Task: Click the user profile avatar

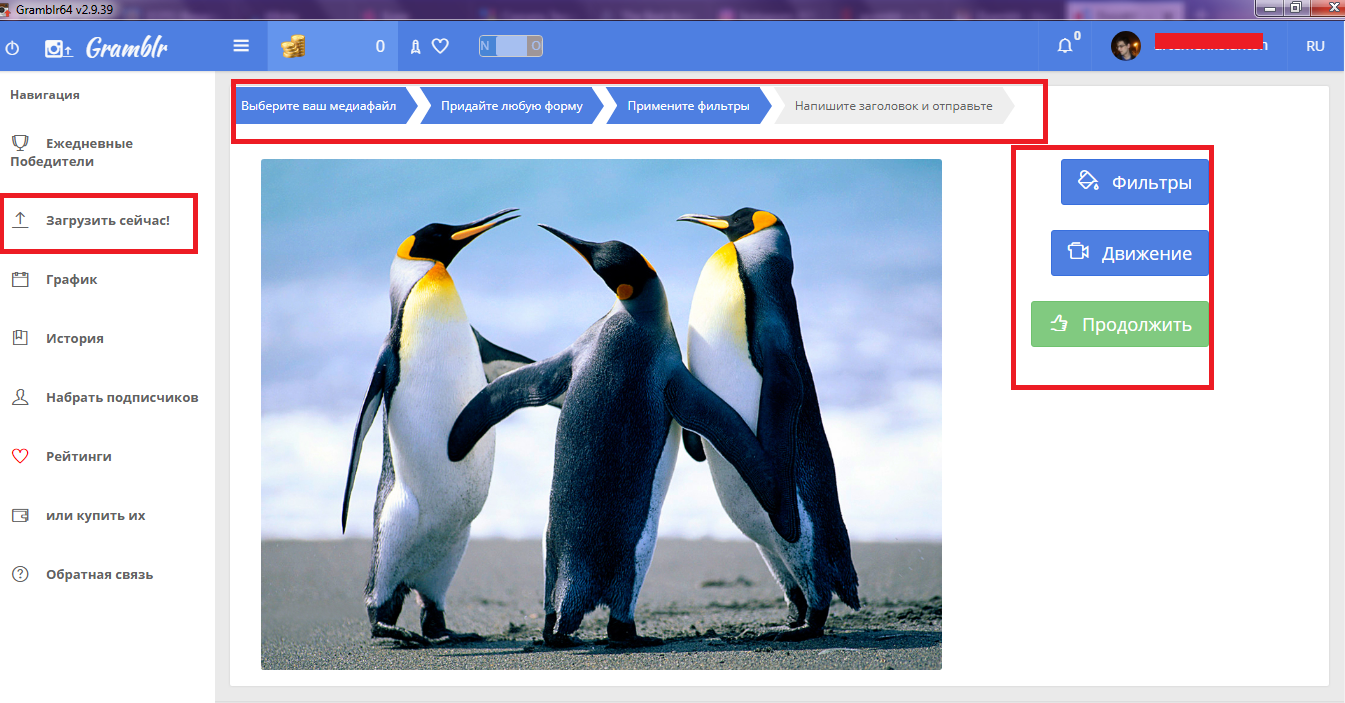Action: pos(1125,46)
